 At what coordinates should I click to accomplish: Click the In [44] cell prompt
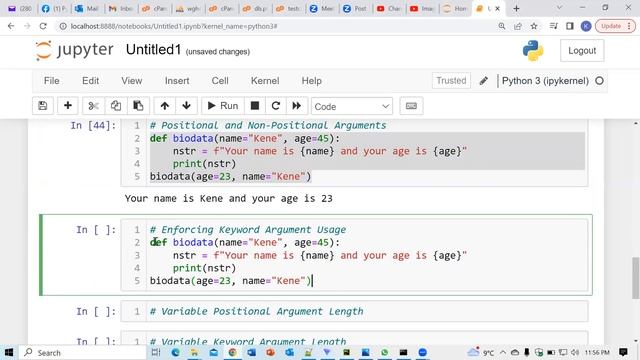click(93, 126)
